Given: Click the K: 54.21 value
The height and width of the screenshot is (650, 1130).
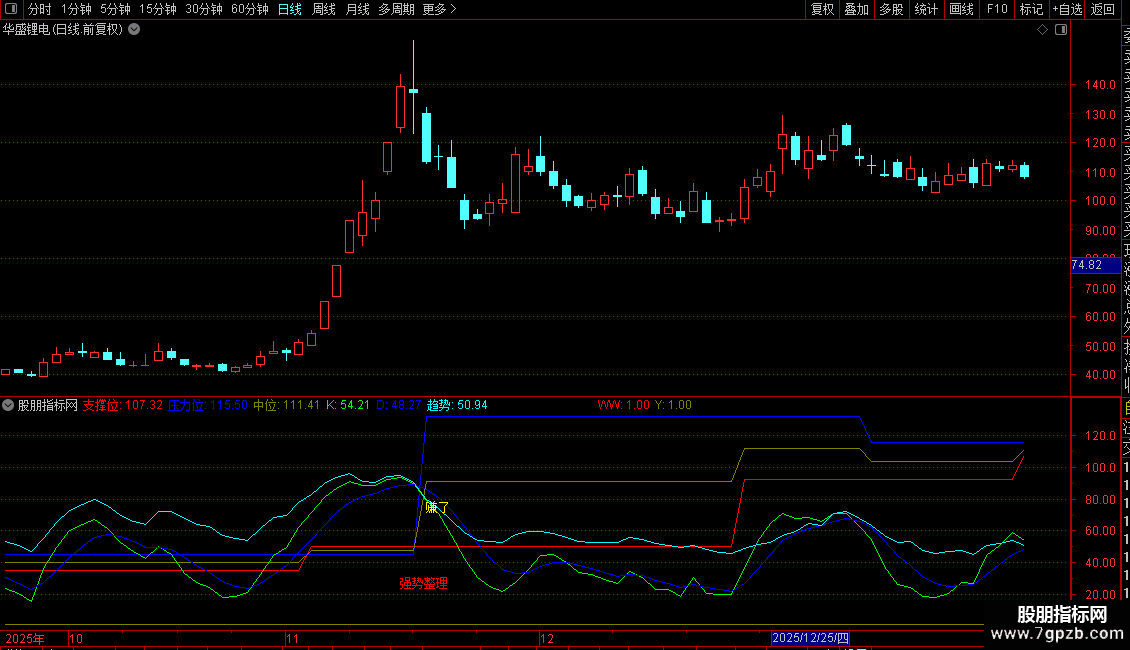Looking at the screenshot, I should (348, 405).
